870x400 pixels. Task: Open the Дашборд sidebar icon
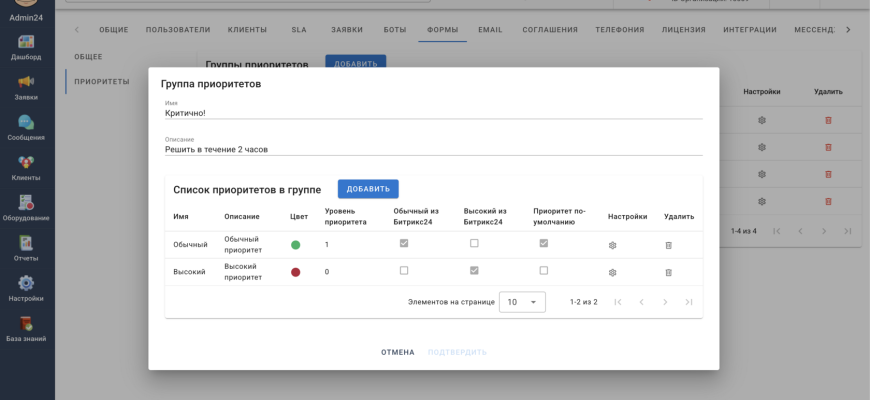coord(26,44)
